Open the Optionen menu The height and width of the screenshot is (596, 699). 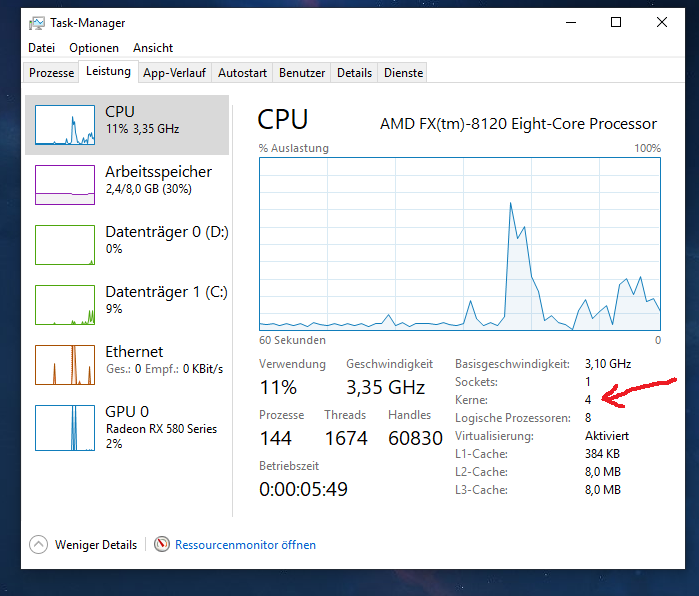(94, 48)
